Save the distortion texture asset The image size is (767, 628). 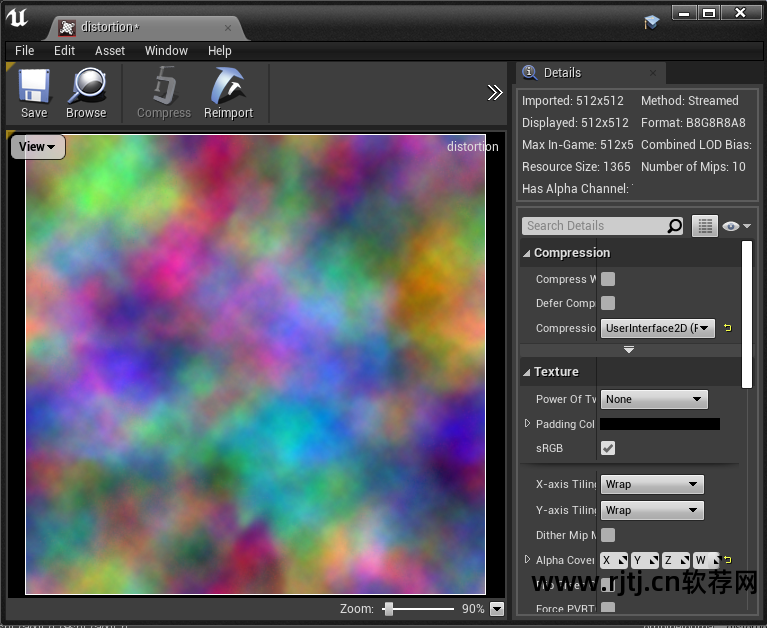pyautogui.click(x=34, y=93)
